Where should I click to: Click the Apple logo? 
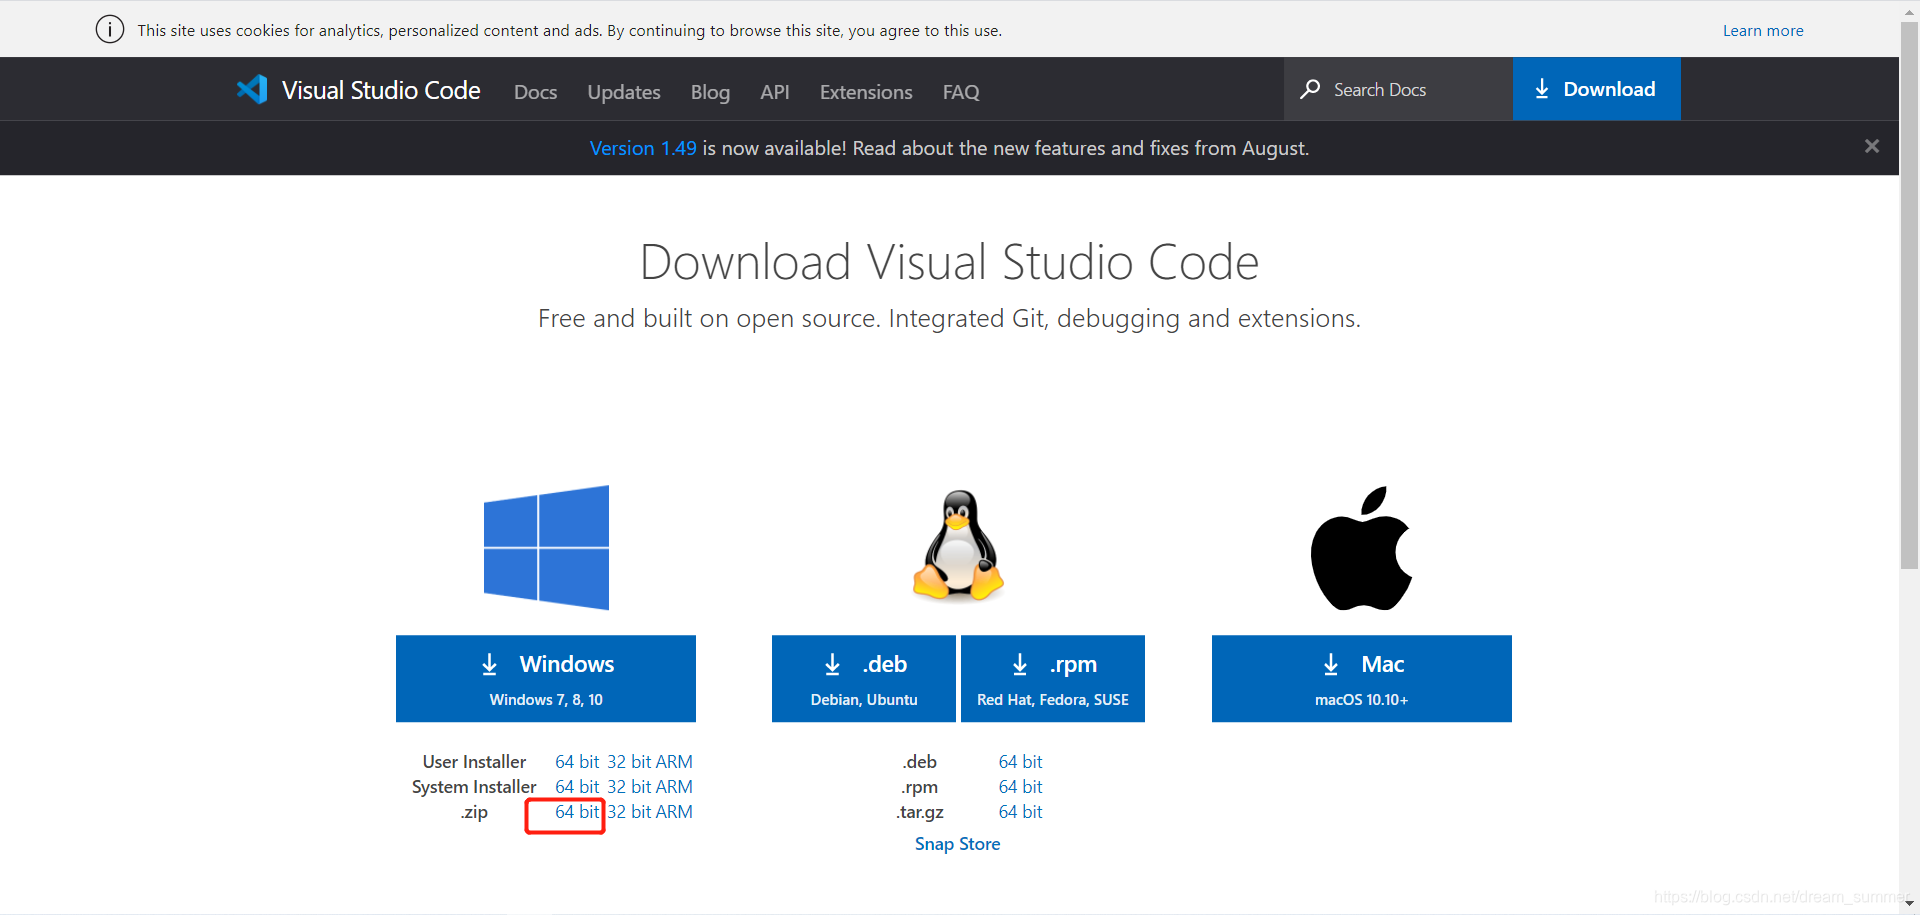[1361, 548]
